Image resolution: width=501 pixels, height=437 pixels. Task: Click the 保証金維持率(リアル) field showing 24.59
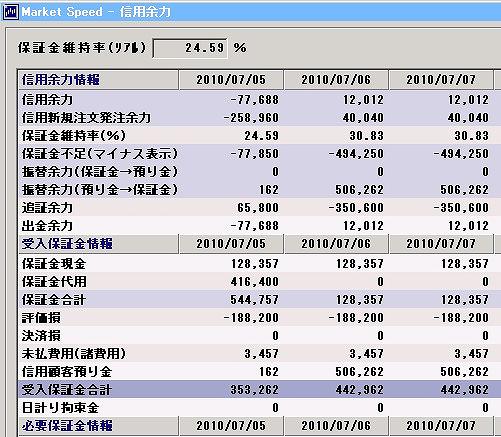(190, 48)
